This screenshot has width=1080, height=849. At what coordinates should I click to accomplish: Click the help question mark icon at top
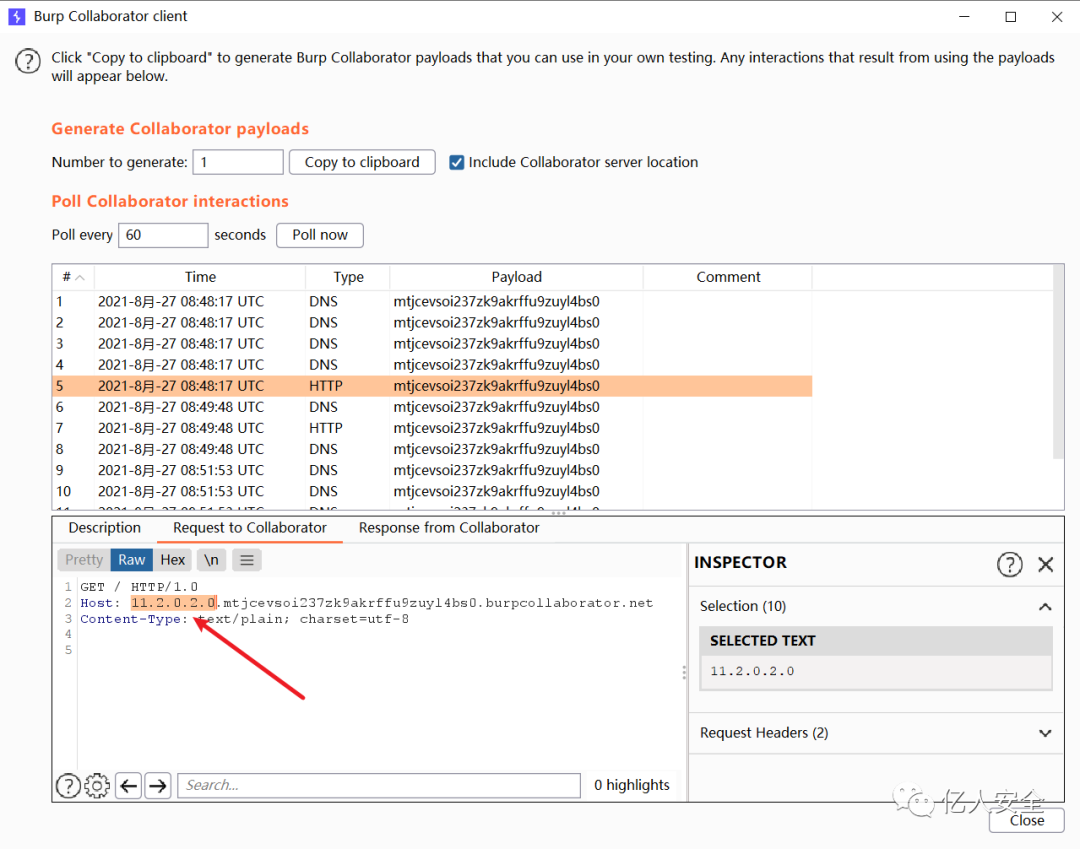(28, 61)
